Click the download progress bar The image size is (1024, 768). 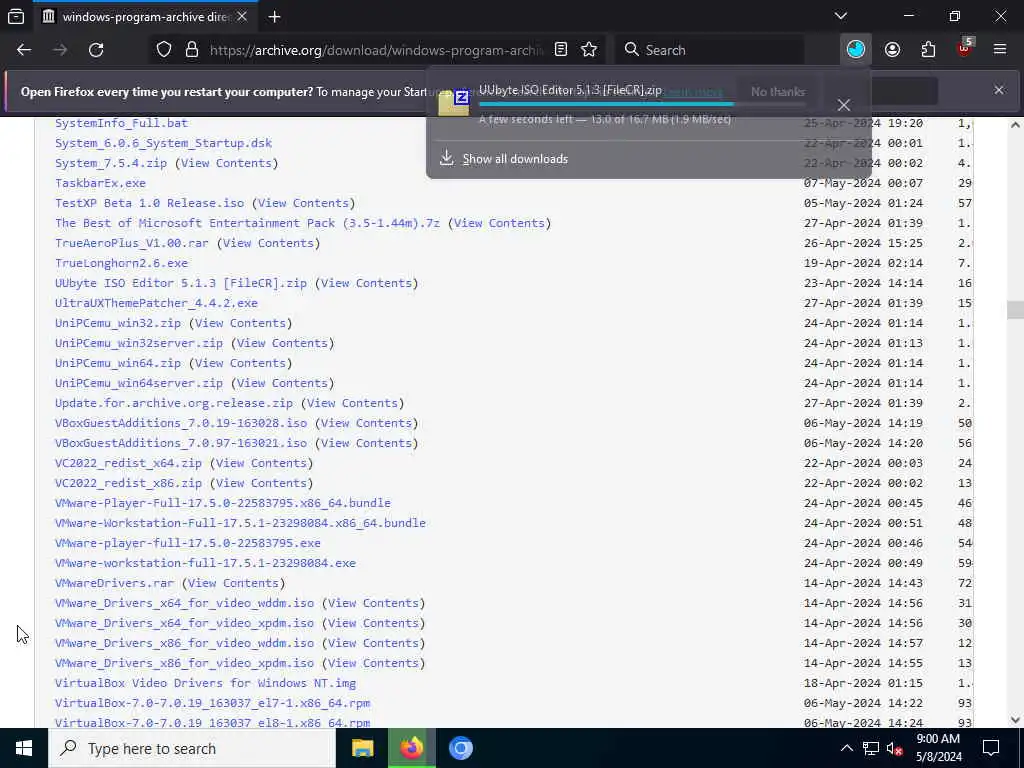point(643,104)
